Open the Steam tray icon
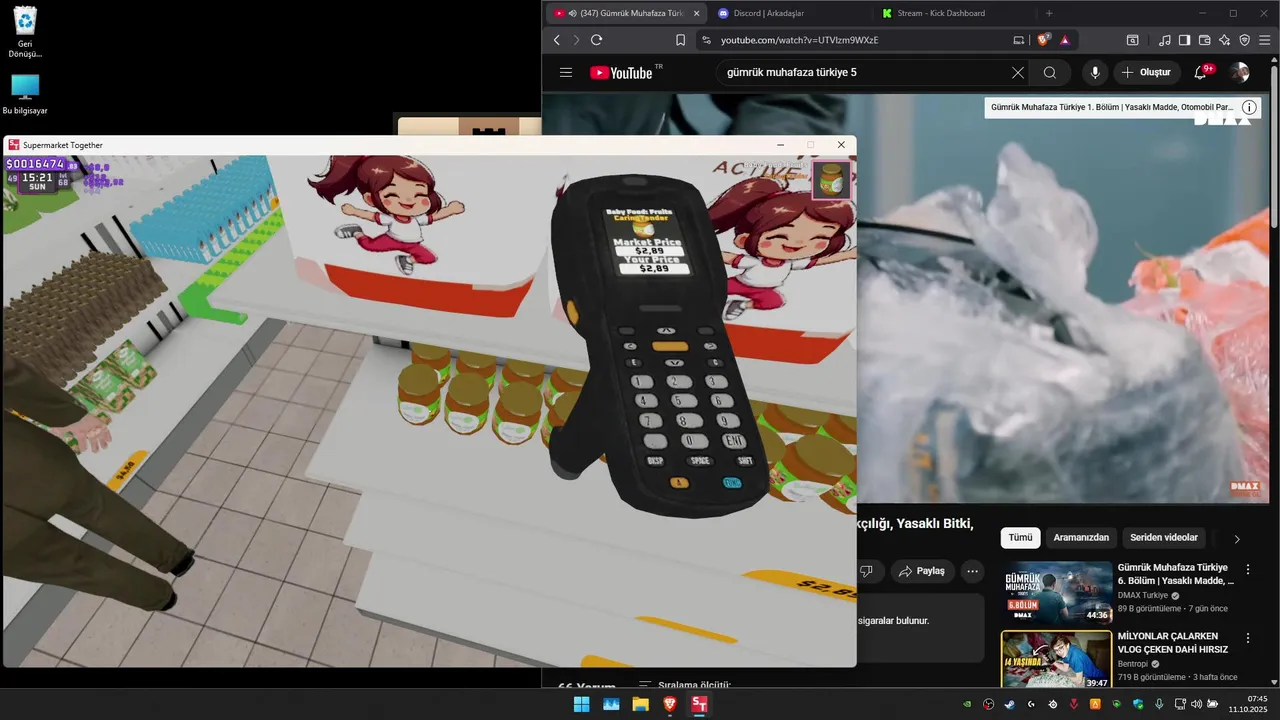This screenshot has height=720, width=1280. tap(1009, 704)
